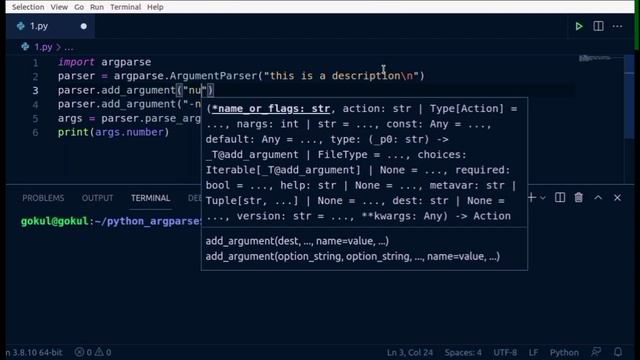Open editor more actions ellipsis
The width and height of the screenshot is (640, 360).
[618, 26]
